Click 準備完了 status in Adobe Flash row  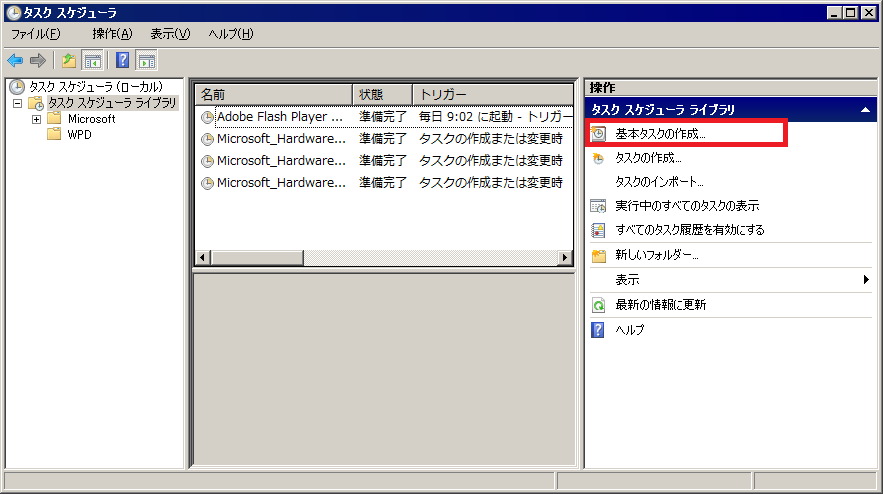tap(383, 117)
